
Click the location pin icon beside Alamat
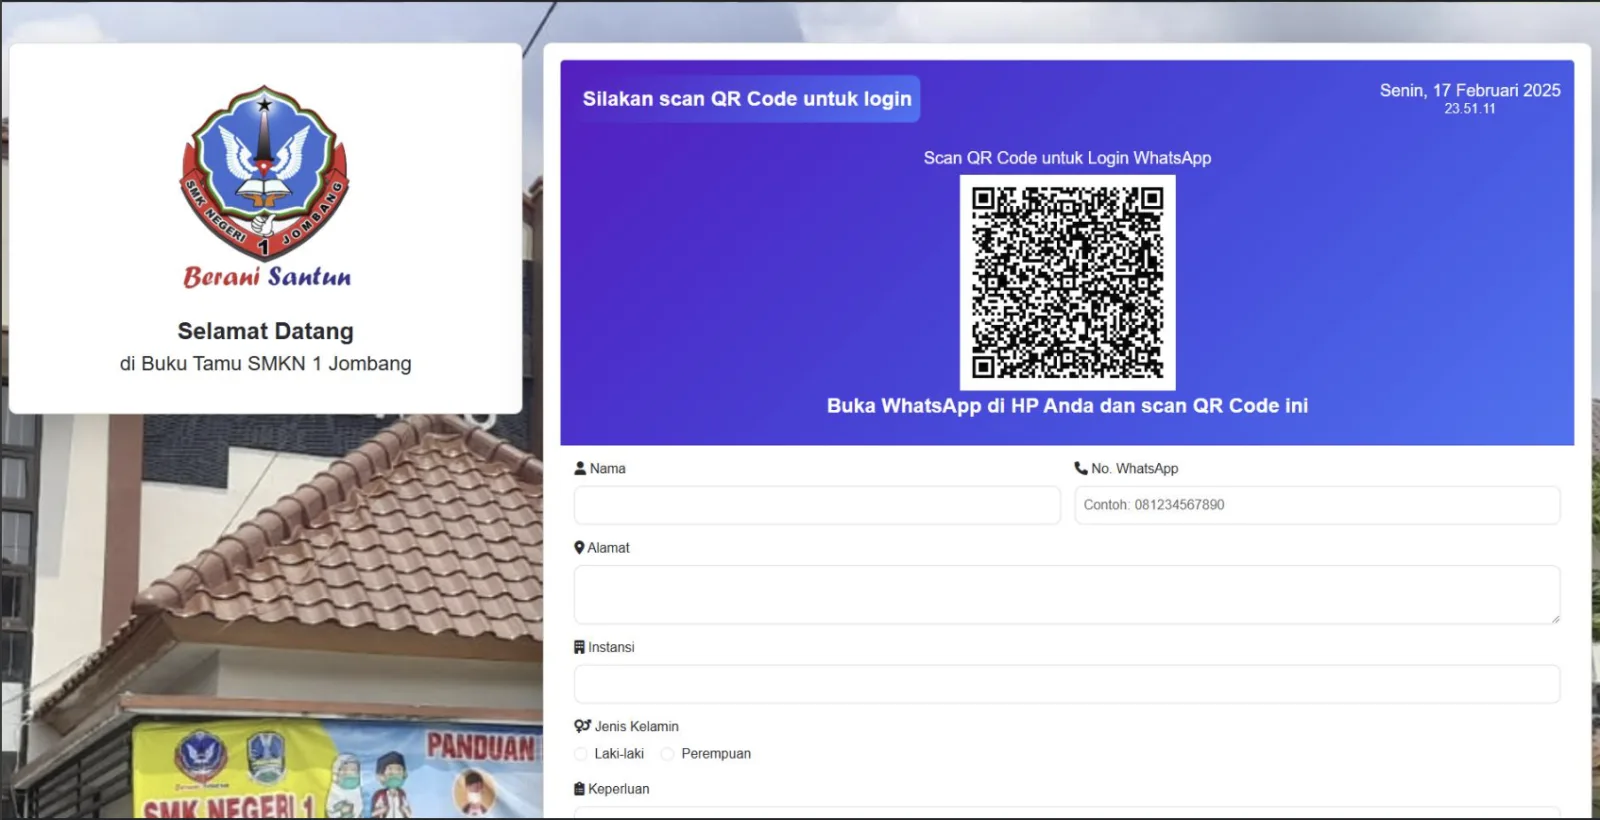pos(579,548)
